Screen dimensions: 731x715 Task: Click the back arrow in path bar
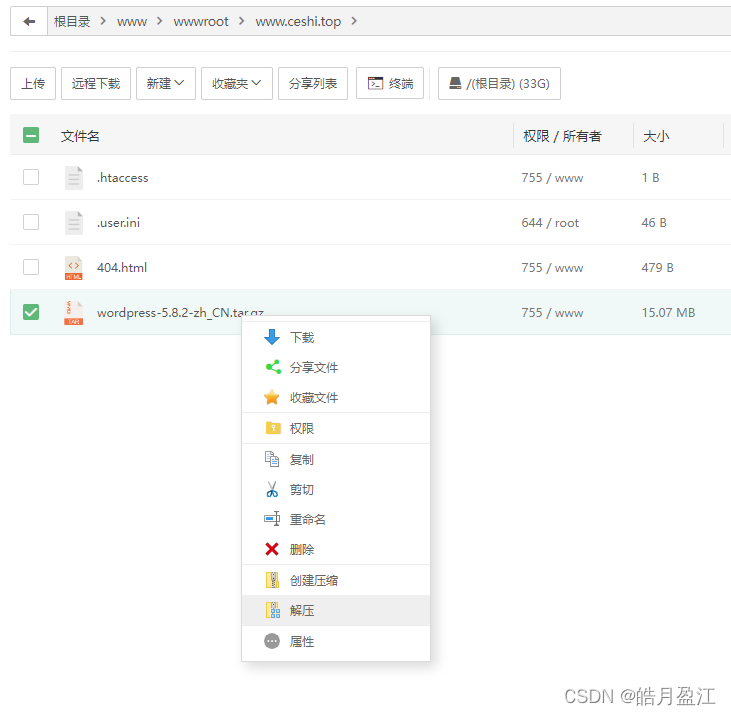click(x=29, y=21)
